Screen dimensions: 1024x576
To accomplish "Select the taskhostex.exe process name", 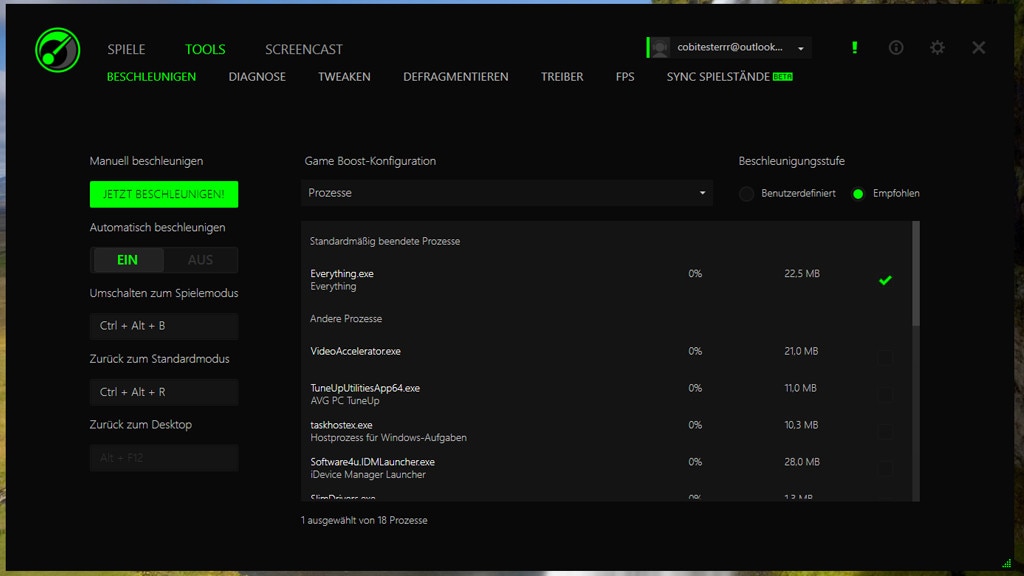I will [x=341, y=425].
